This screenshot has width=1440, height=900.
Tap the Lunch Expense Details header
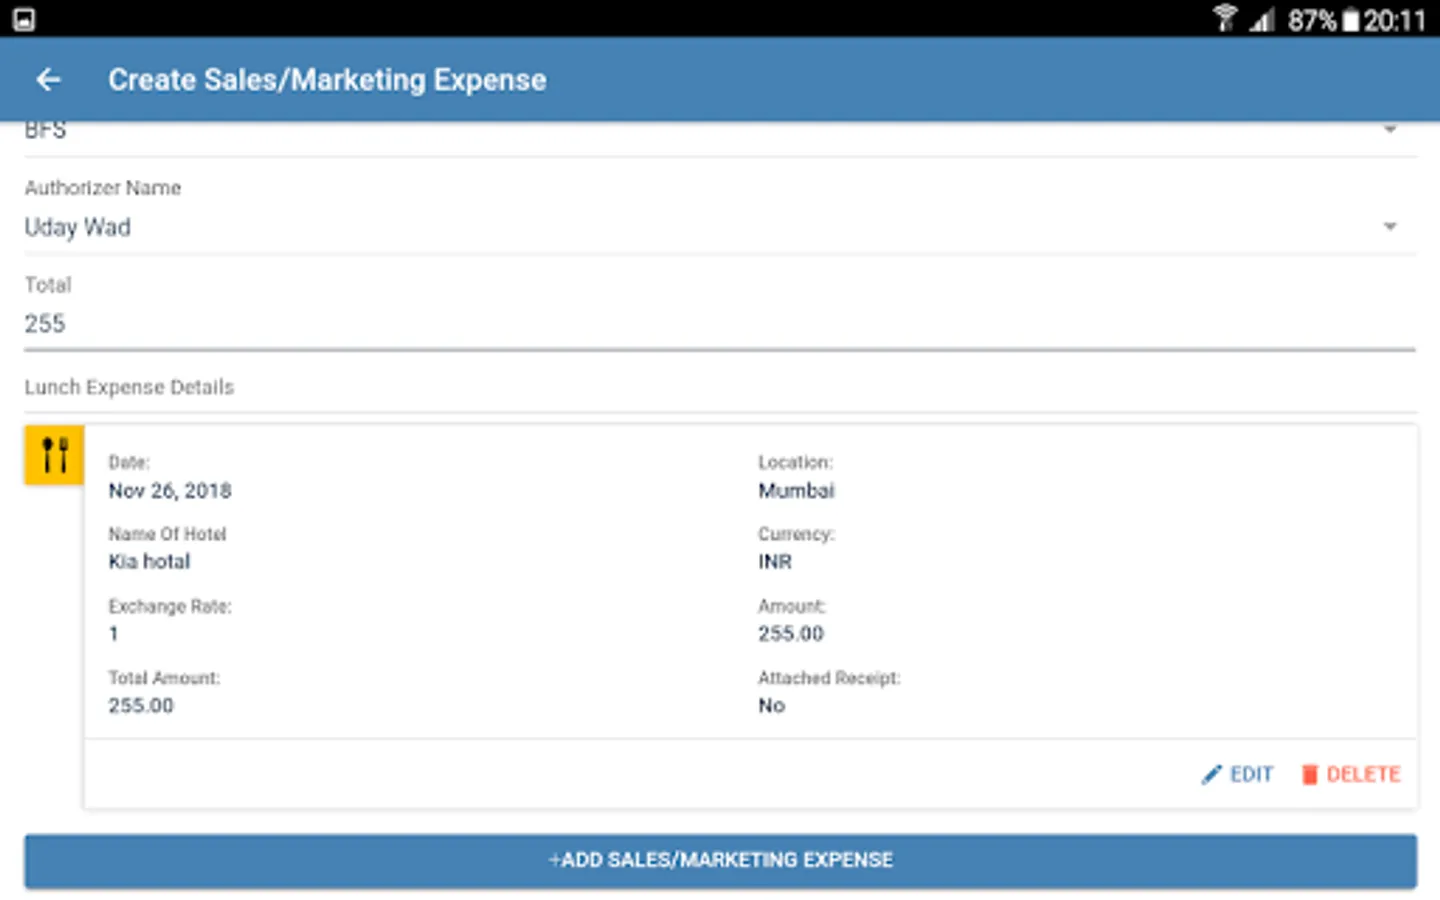(x=129, y=388)
